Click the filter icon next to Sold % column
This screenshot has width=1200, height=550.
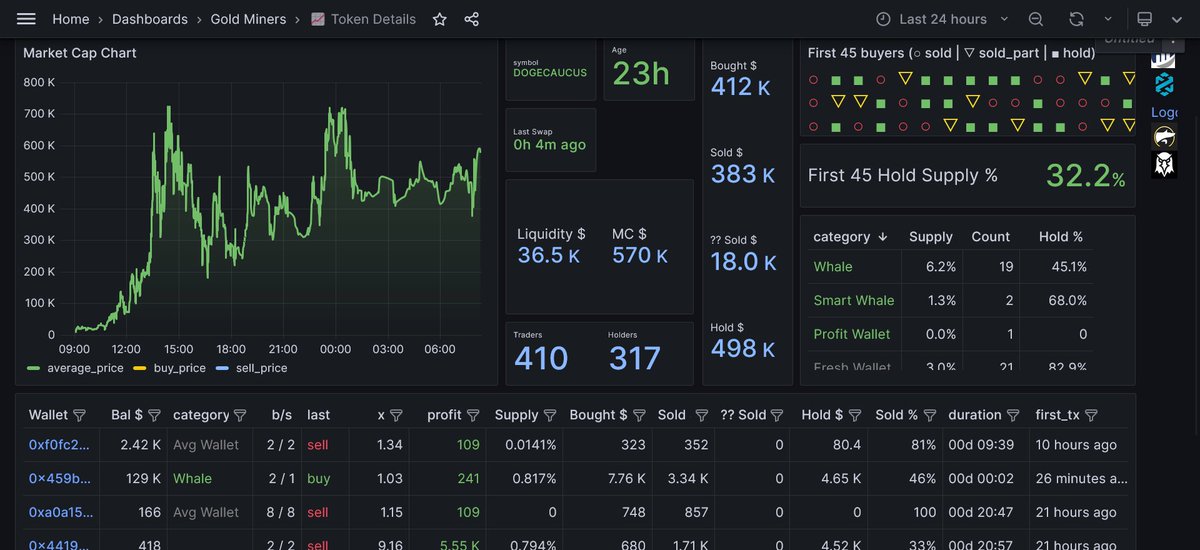coord(930,415)
